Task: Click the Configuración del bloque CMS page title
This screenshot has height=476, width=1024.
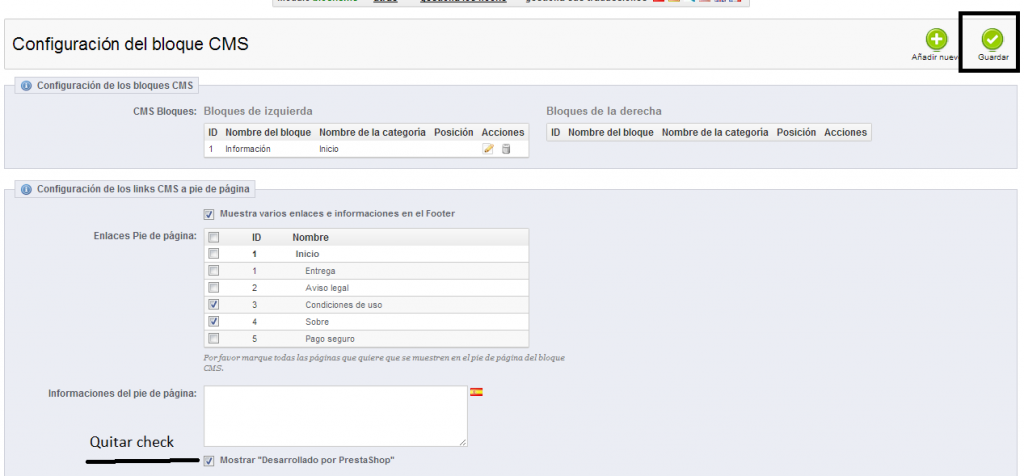Action: (131, 44)
